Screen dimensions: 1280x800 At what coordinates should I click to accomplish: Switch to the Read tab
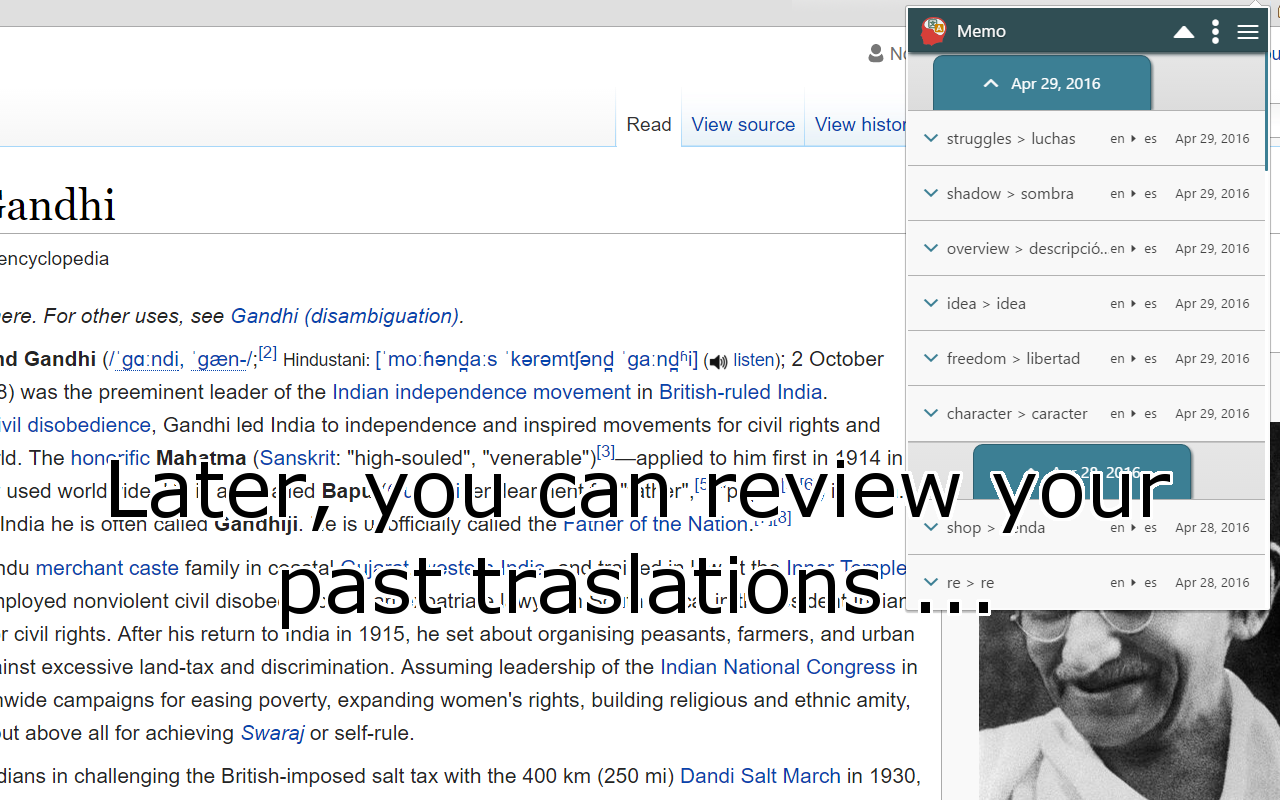tap(649, 125)
